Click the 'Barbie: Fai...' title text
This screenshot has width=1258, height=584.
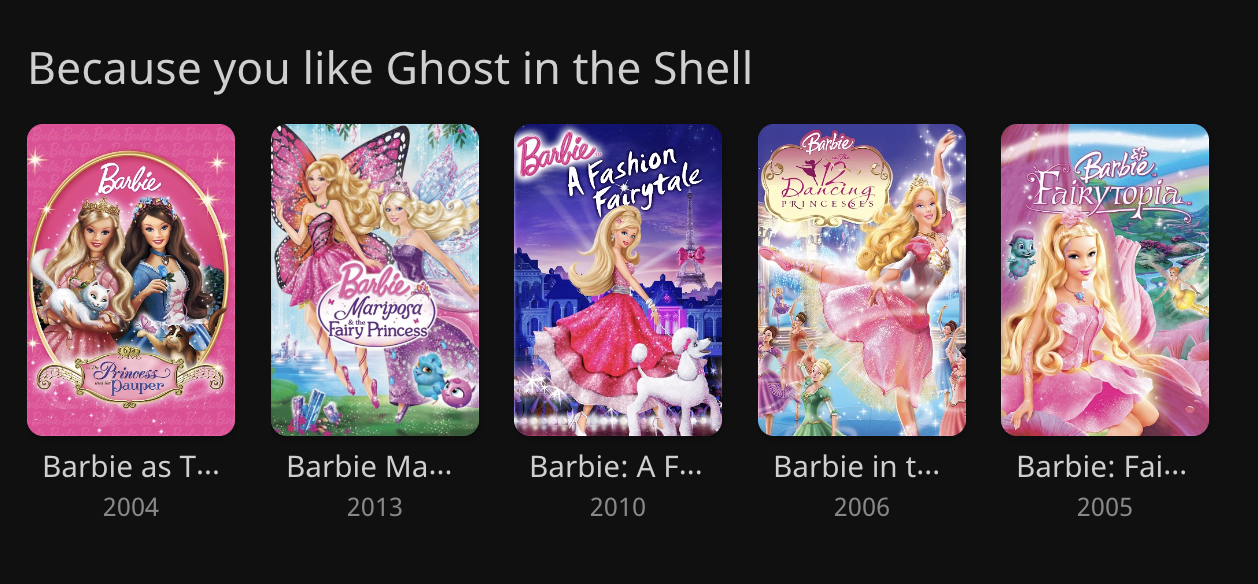coord(1102,466)
